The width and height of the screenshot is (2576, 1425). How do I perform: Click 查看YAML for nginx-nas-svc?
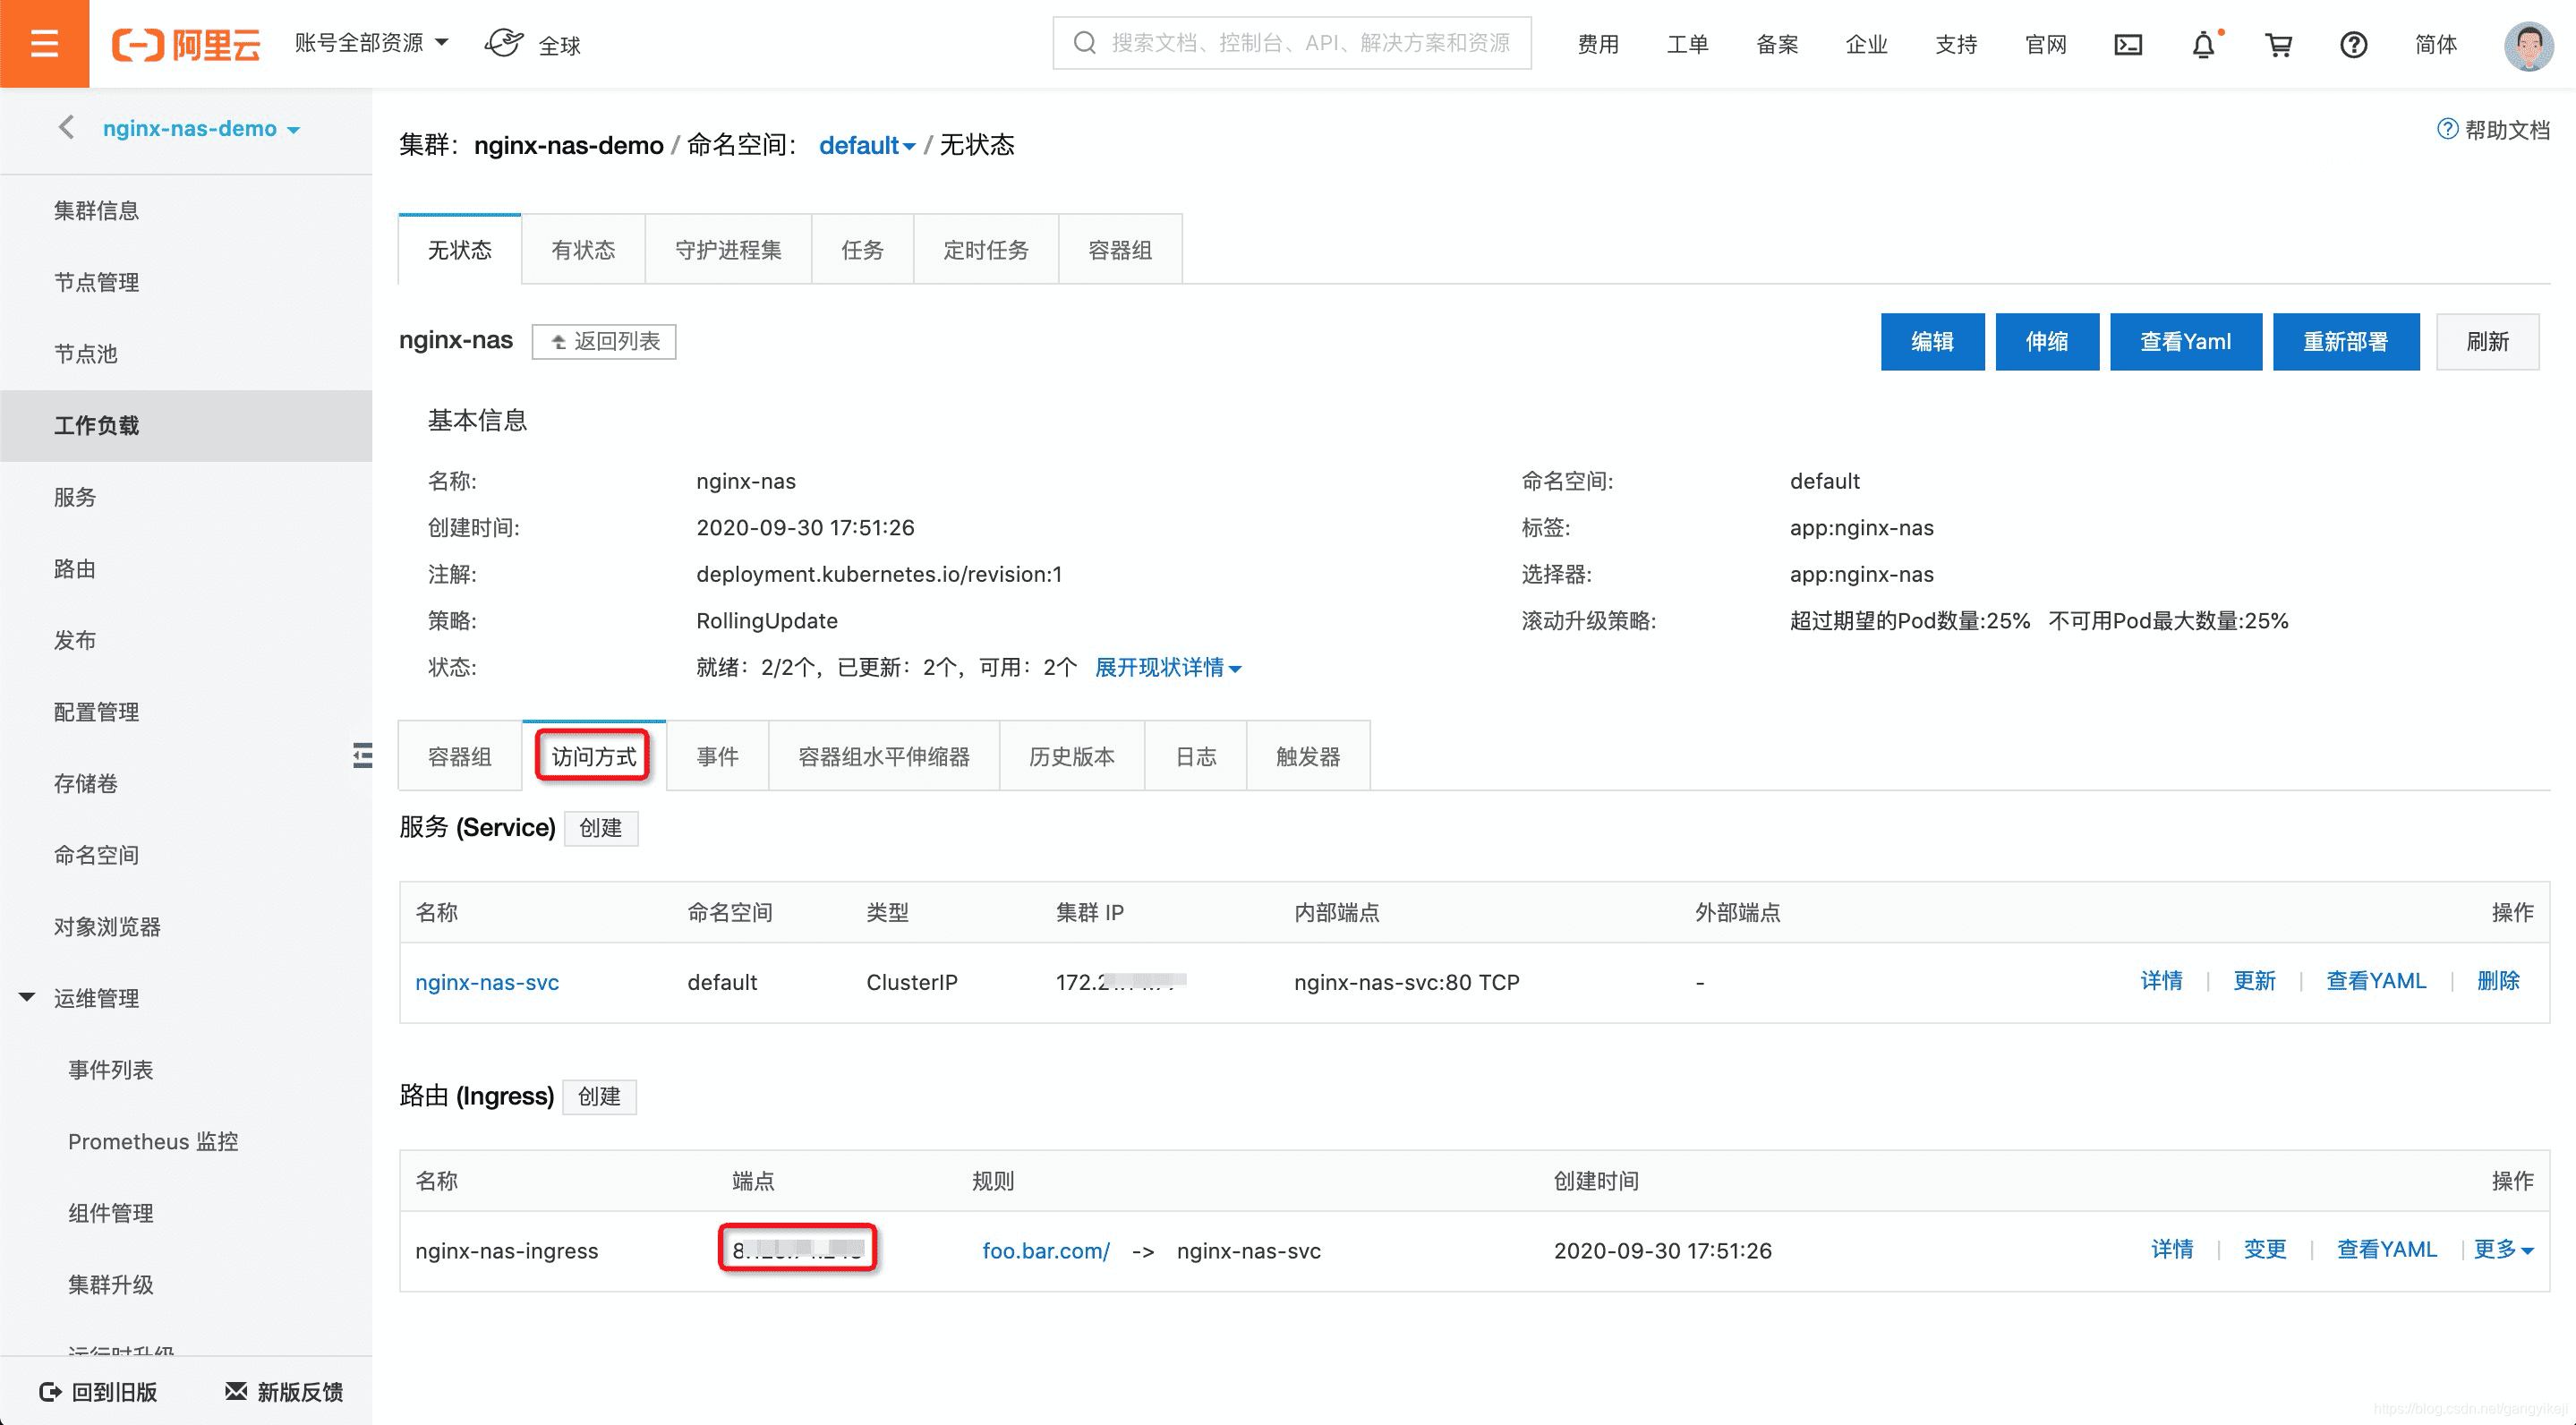[2376, 980]
